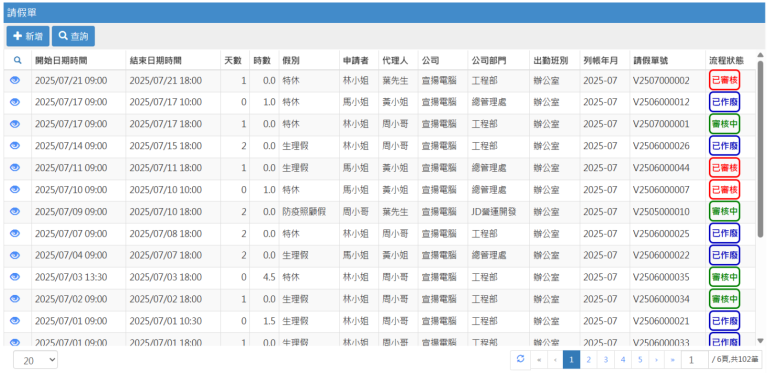Click the 公司 column header

point(430,61)
